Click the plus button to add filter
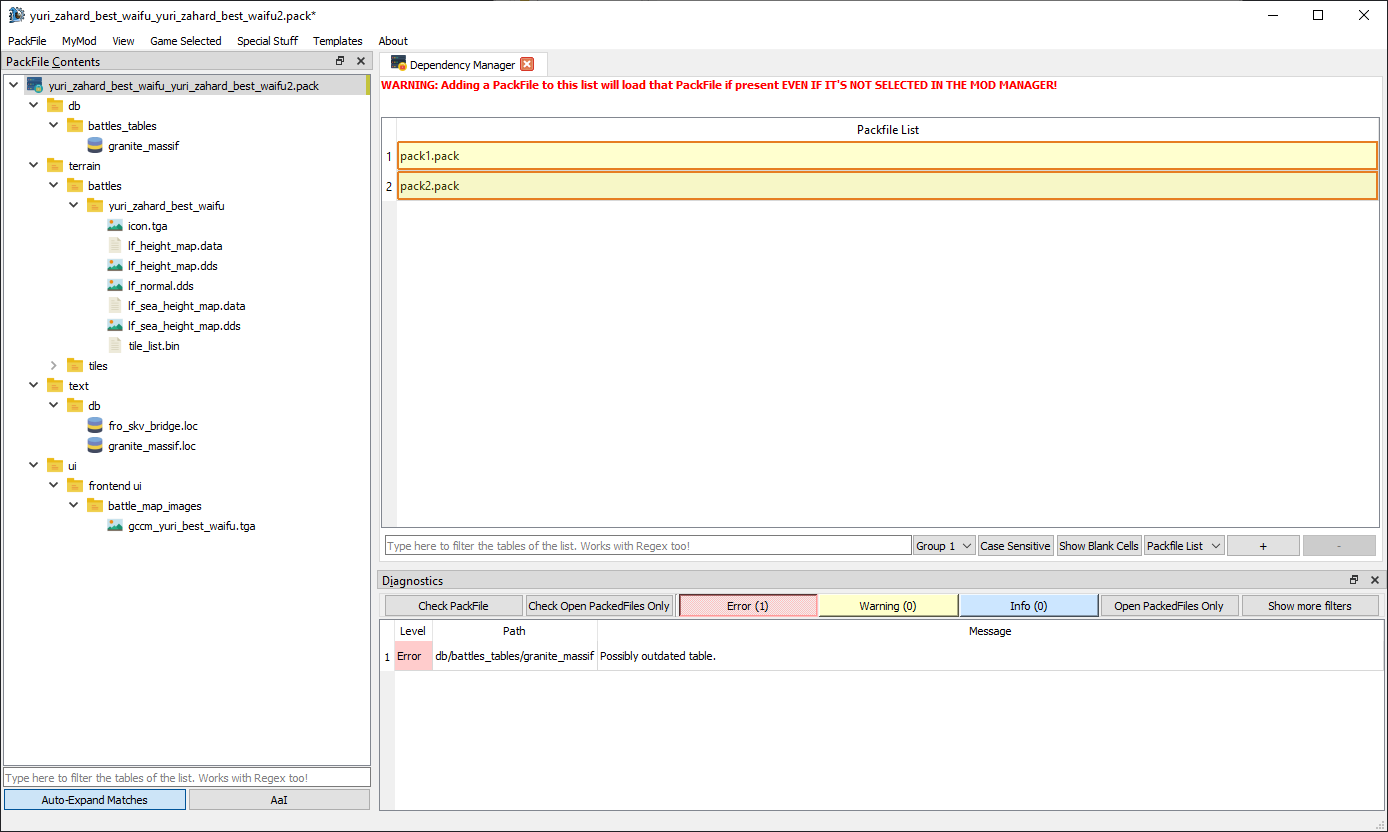 tap(1263, 546)
